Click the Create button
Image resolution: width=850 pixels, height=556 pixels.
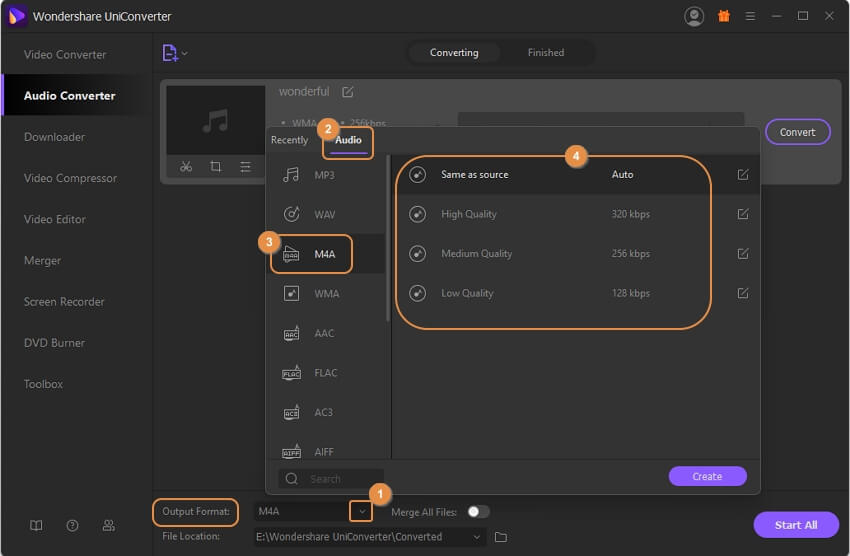point(707,476)
